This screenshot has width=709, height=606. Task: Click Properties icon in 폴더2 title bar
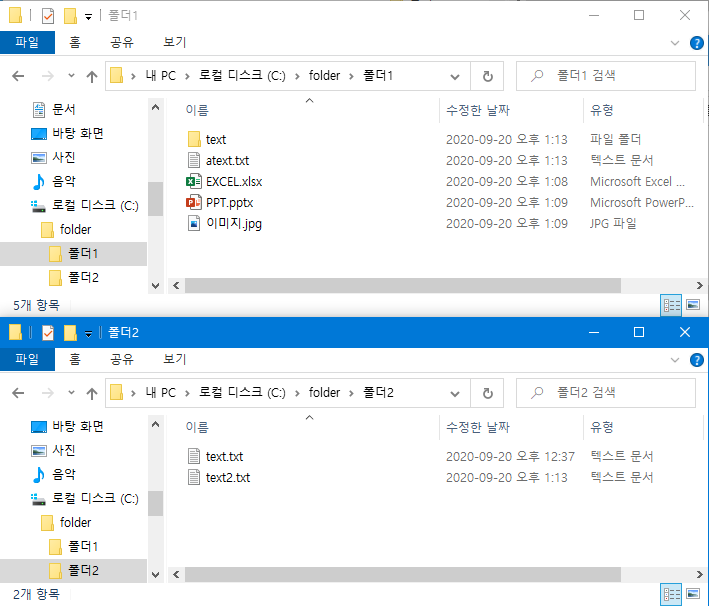point(48,333)
